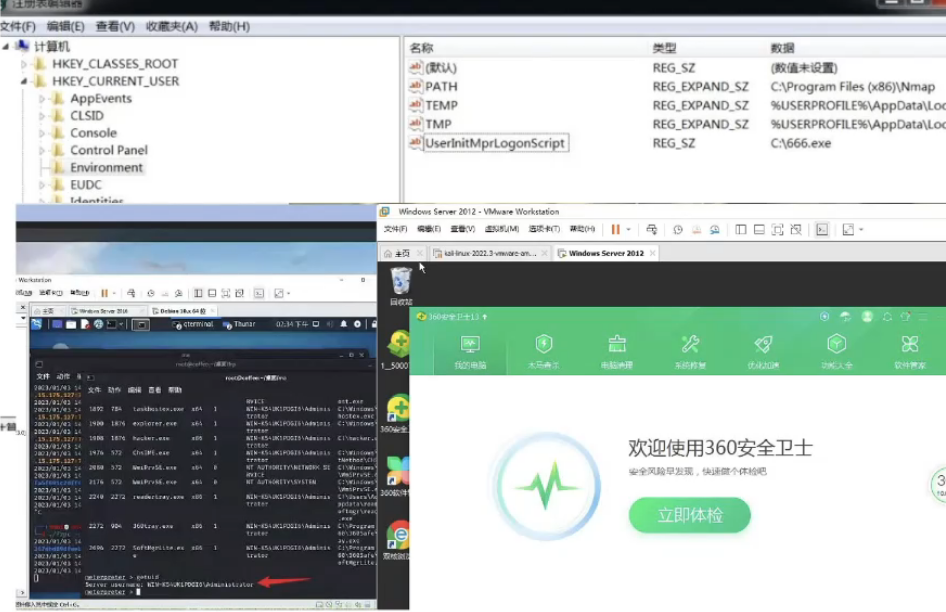The height and width of the screenshot is (612, 946).
Task: Revert Windows Server 2012 VM to snapshot
Action: point(696,229)
